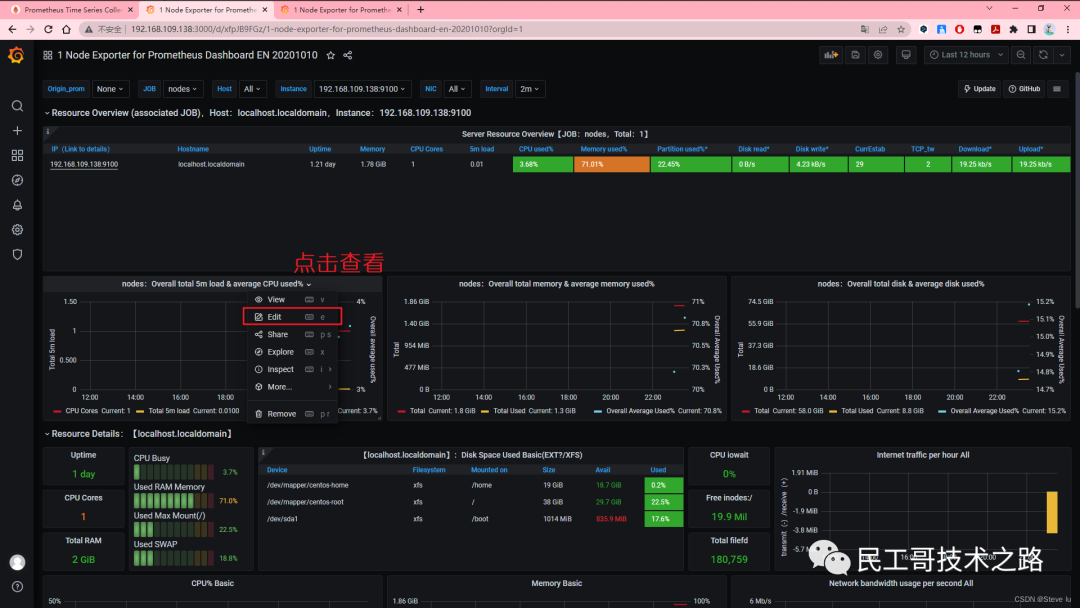This screenshot has width=1080, height=608.
Task: Select View in panel menu
Action: (293, 300)
